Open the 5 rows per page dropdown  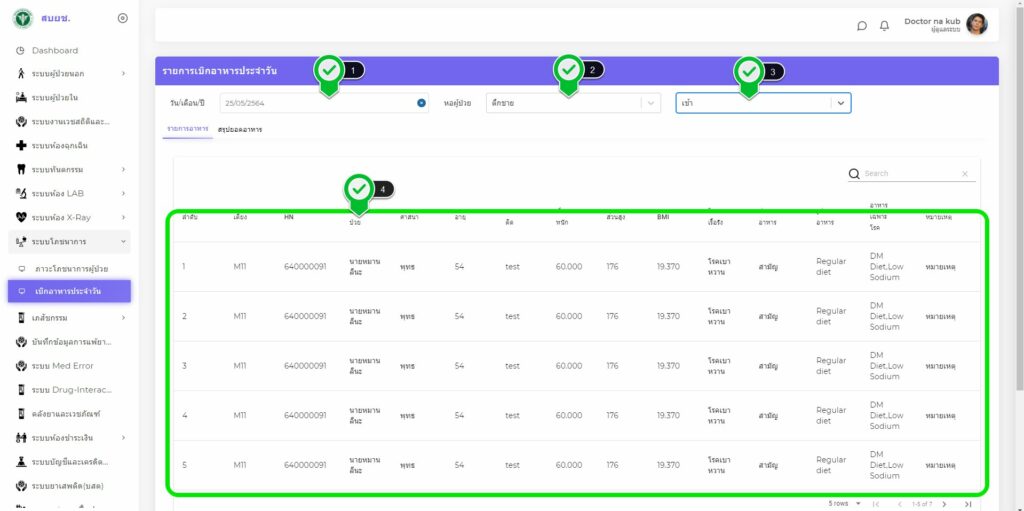pos(844,504)
